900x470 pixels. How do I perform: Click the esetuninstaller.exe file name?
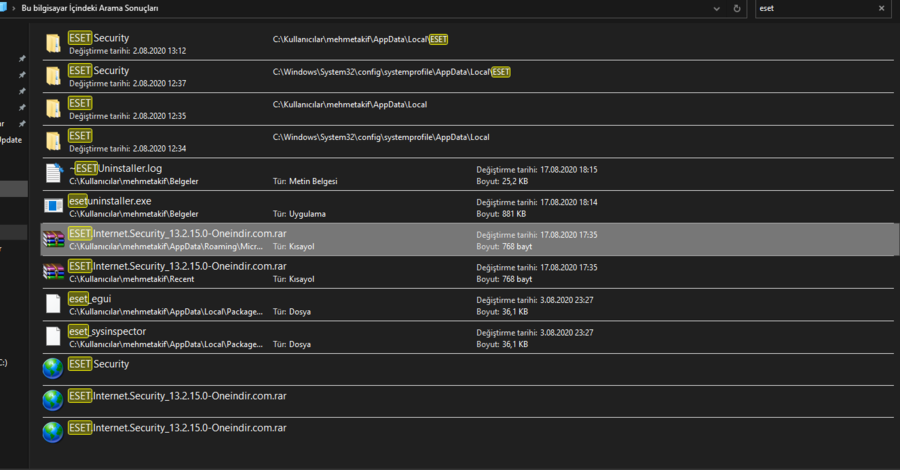[x=110, y=201]
